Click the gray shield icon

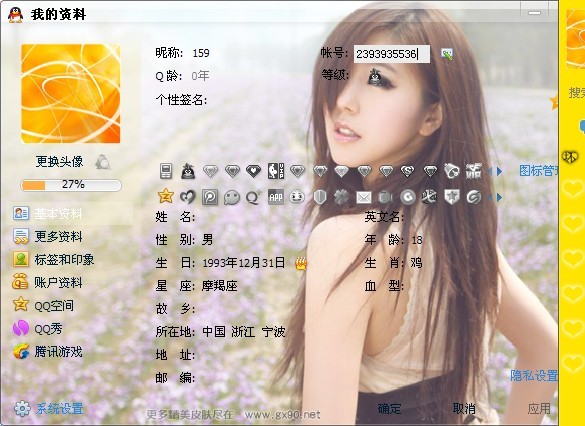click(x=320, y=197)
